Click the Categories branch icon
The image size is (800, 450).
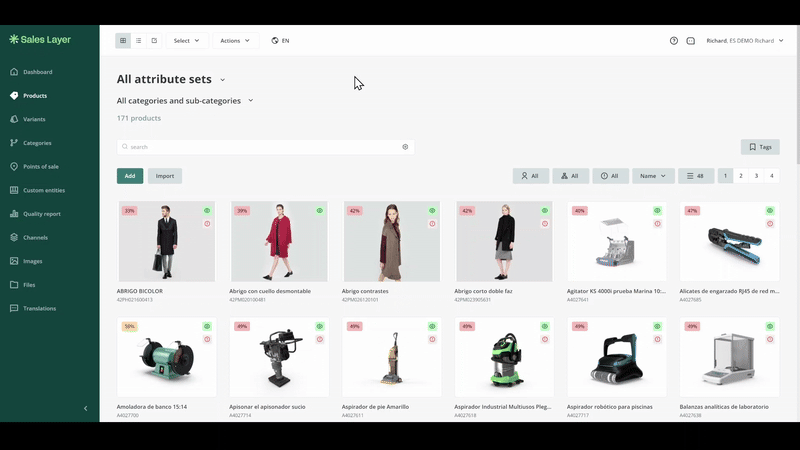coord(14,143)
